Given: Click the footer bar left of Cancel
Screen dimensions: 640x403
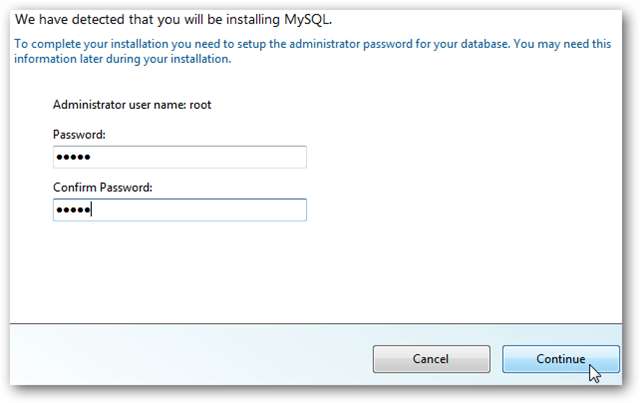Looking at the screenshot, I should click(180, 358).
